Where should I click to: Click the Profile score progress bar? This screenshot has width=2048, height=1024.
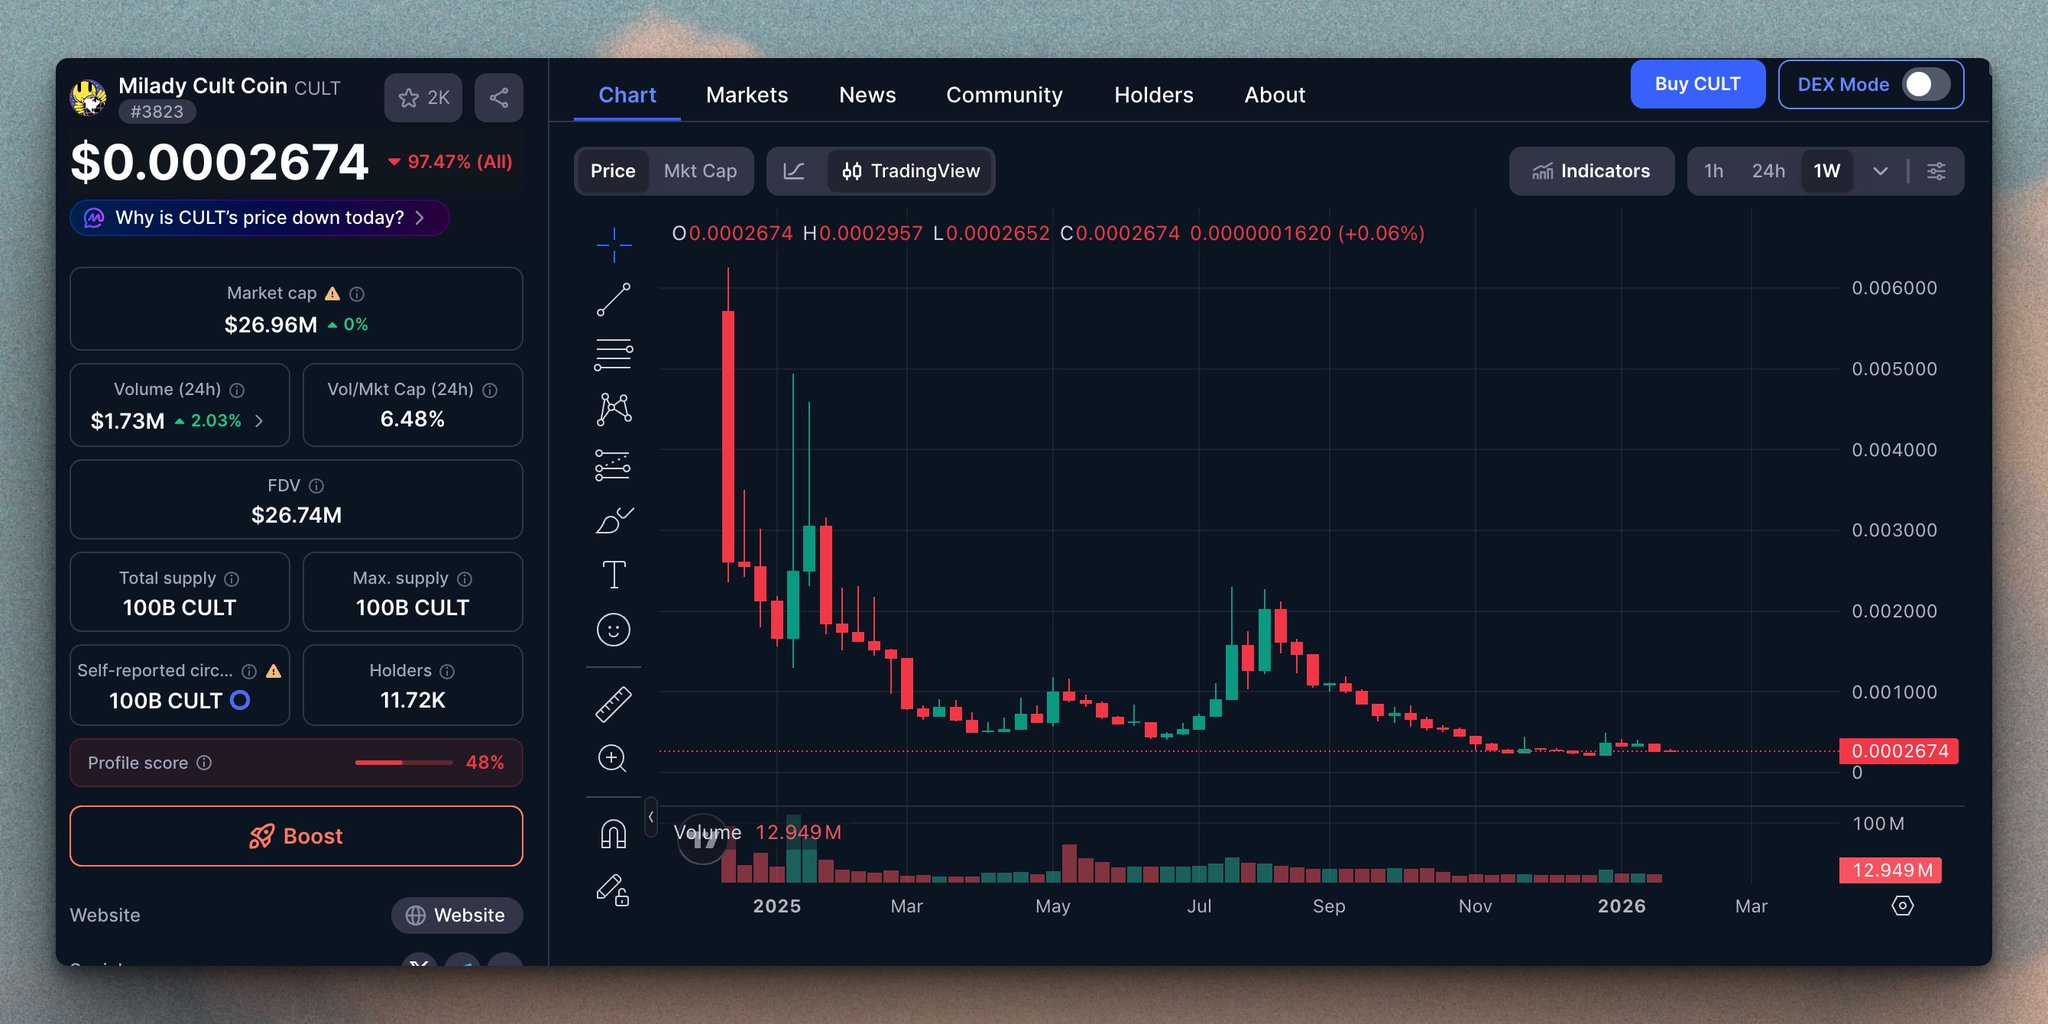click(x=404, y=763)
